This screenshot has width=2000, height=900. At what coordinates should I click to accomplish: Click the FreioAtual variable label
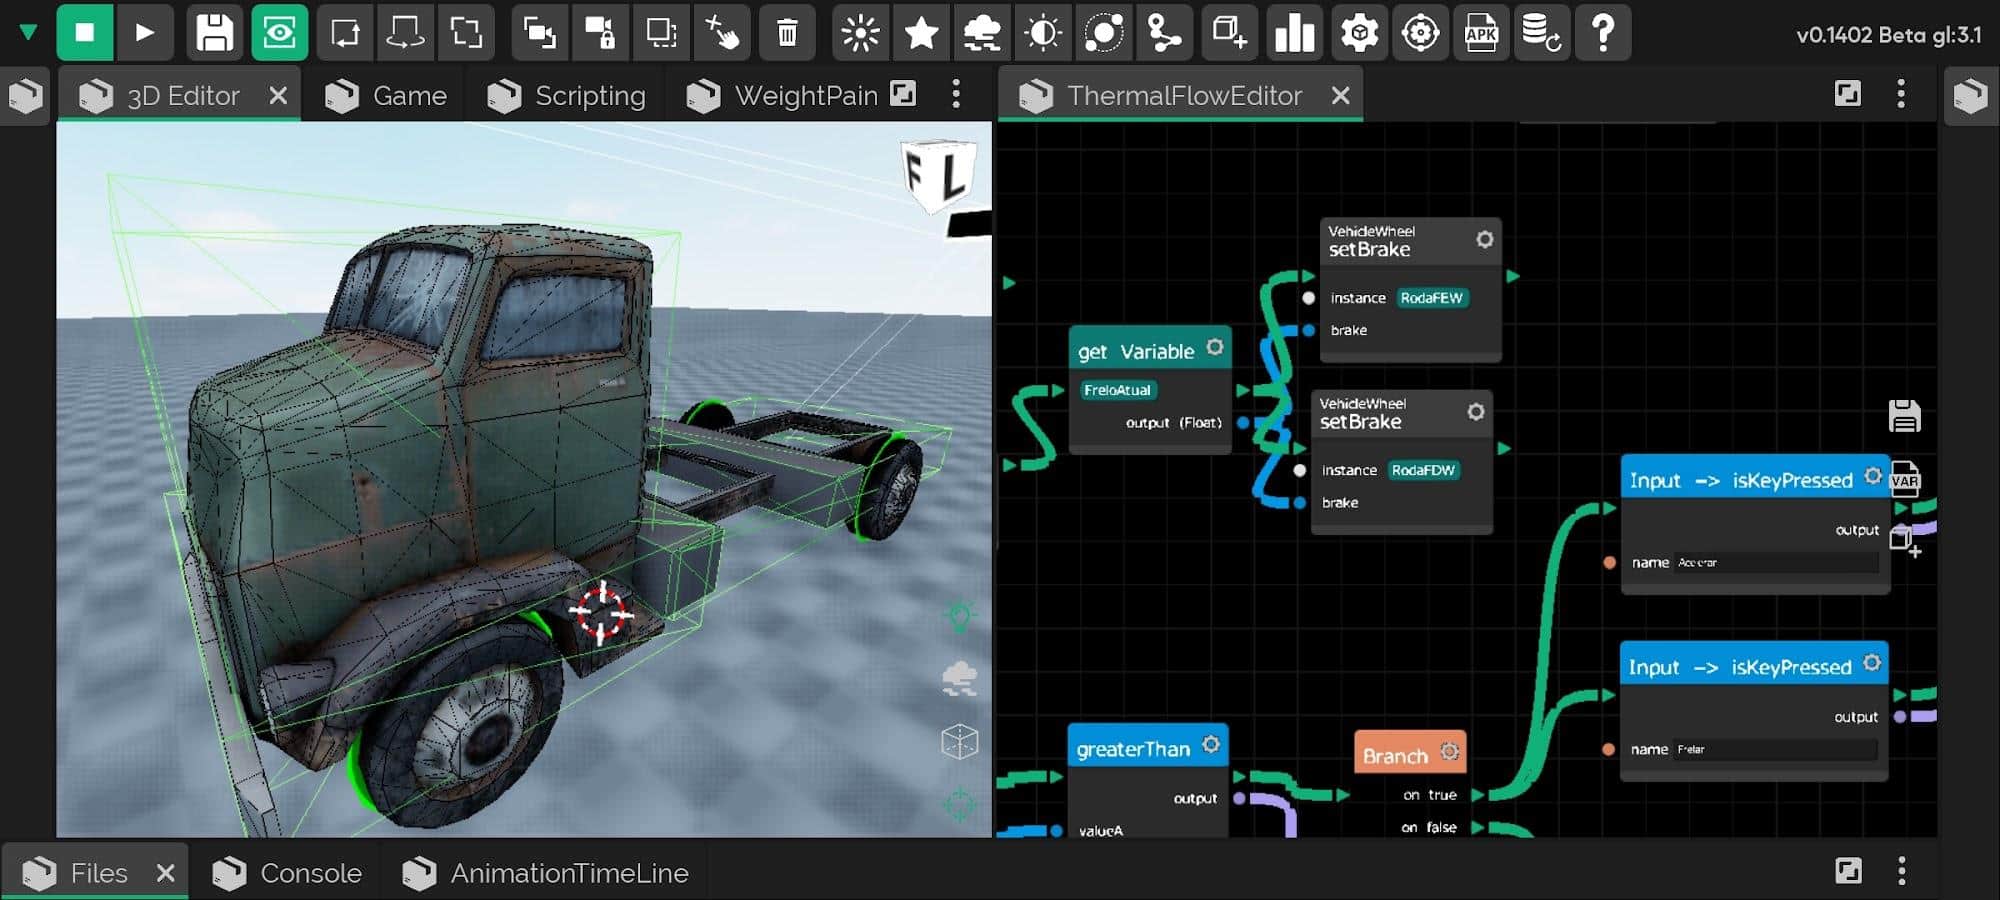click(x=1117, y=390)
